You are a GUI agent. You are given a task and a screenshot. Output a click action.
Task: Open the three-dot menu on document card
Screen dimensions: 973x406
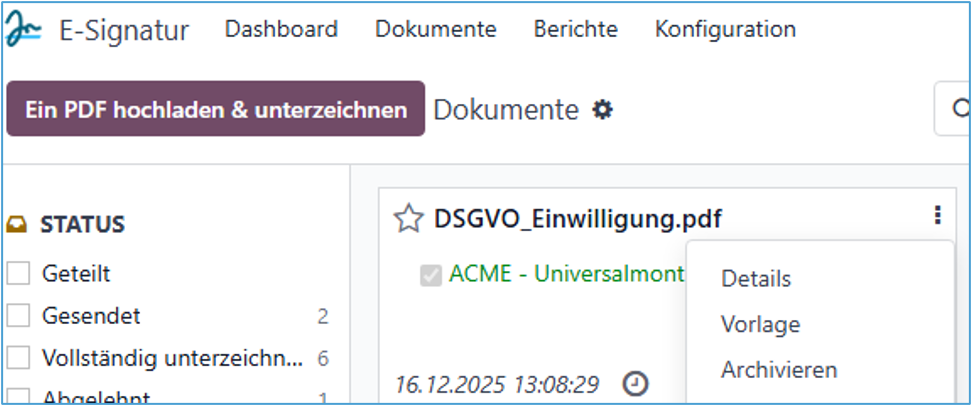937,215
